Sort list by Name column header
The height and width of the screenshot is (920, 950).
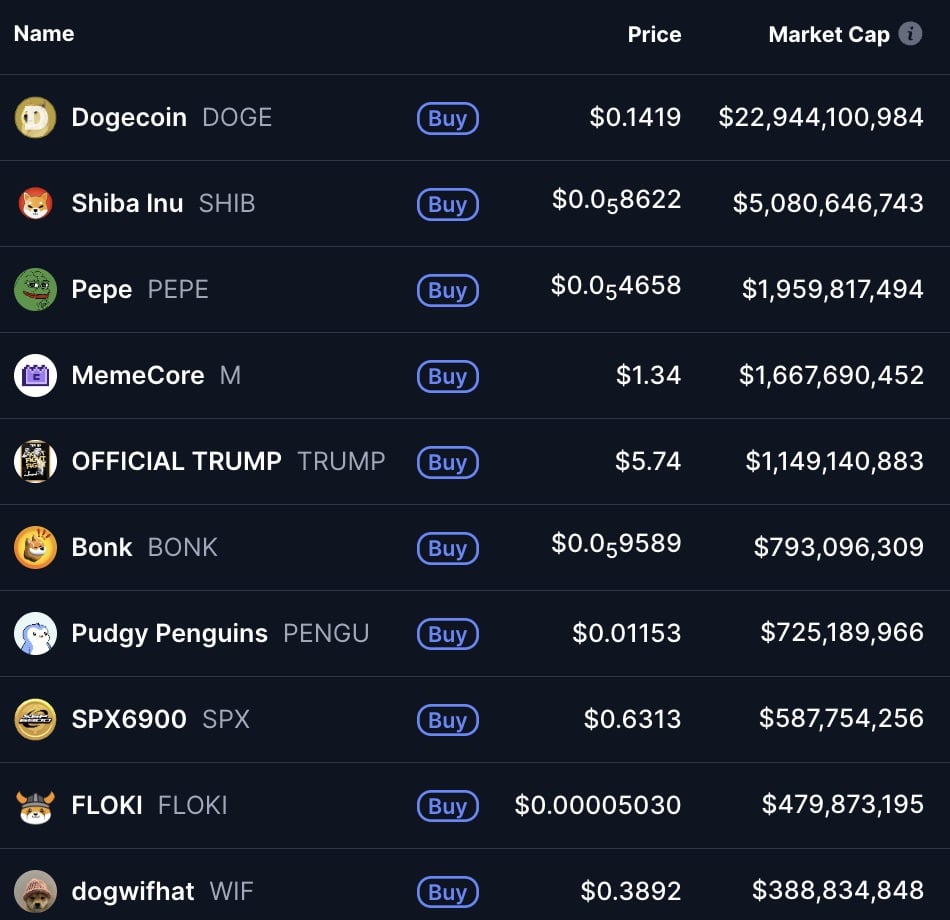point(44,33)
